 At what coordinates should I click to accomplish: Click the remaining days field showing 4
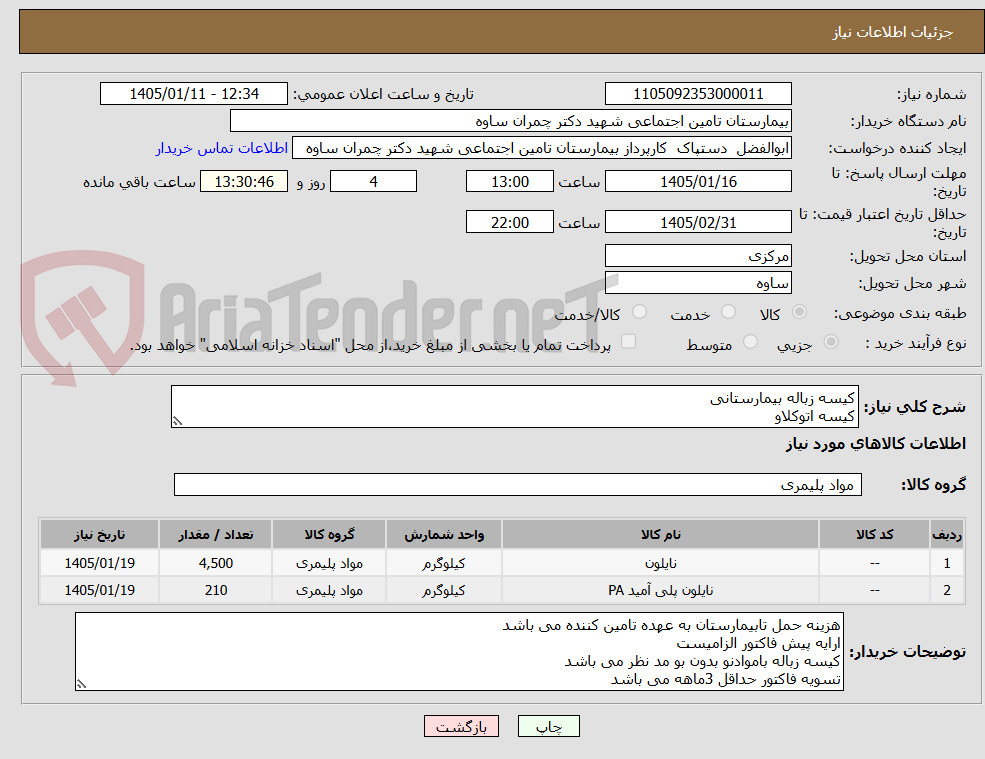[373, 182]
